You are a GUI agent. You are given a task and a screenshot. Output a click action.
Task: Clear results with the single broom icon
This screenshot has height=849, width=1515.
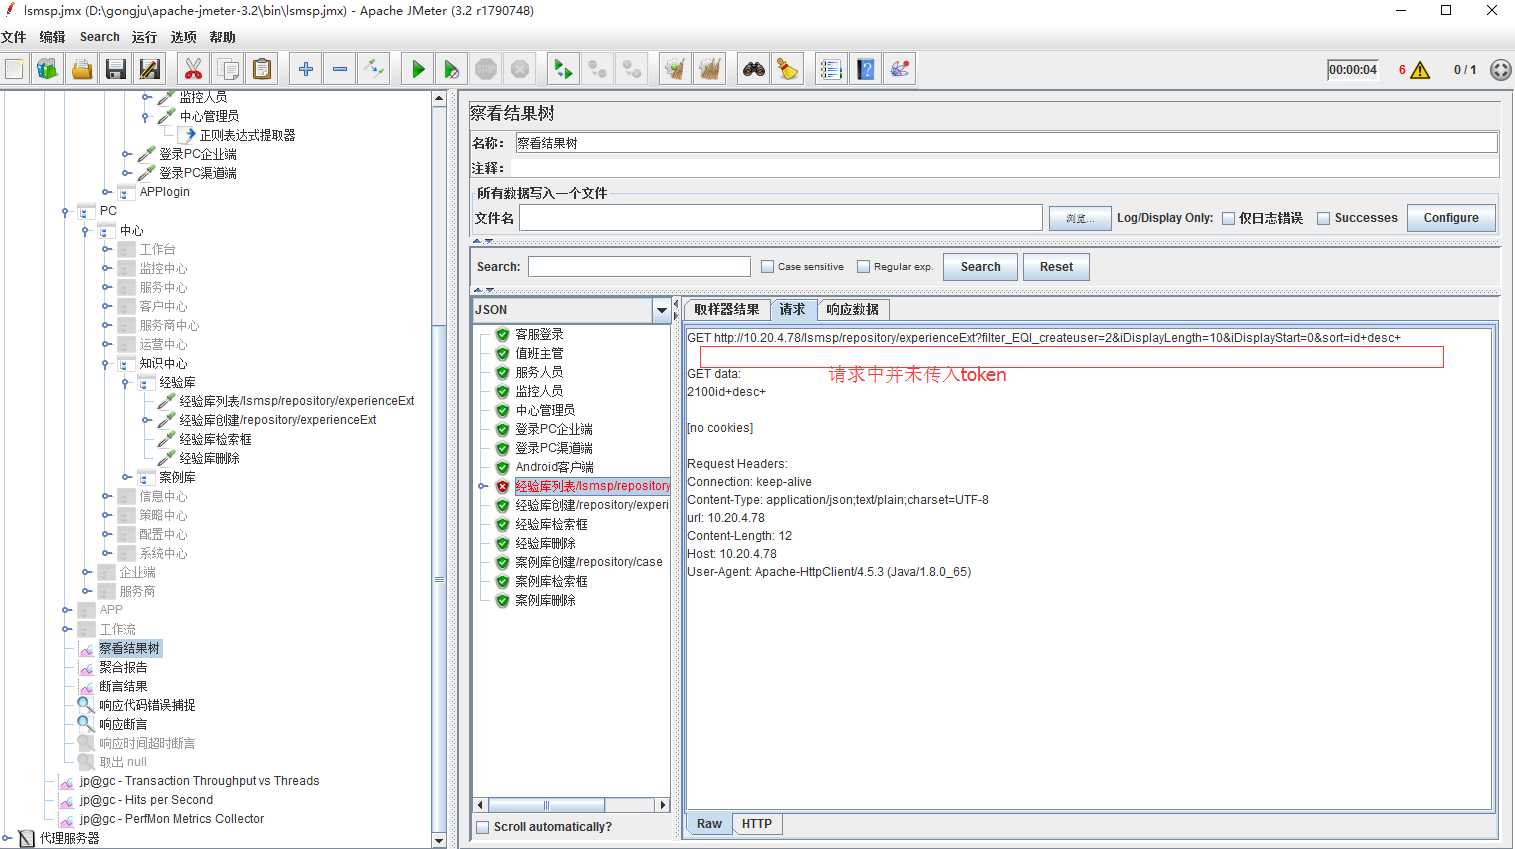pos(675,69)
